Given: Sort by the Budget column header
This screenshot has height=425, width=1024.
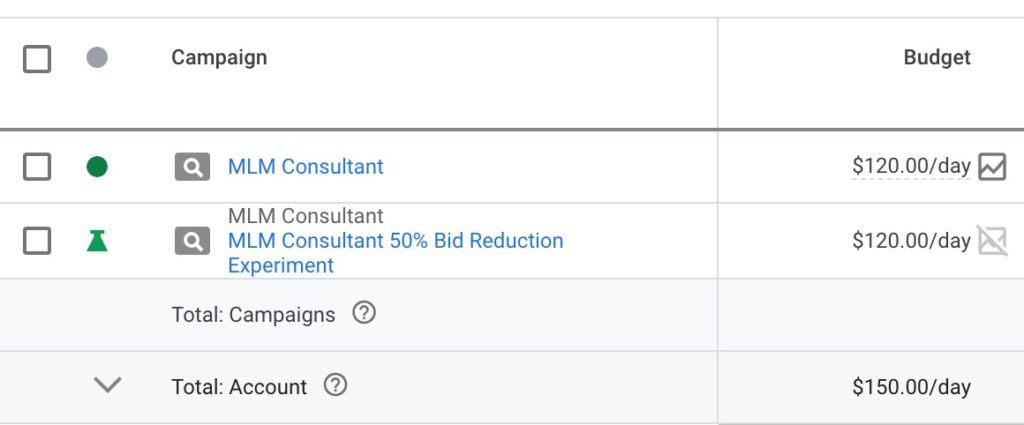Looking at the screenshot, I should [x=937, y=57].
